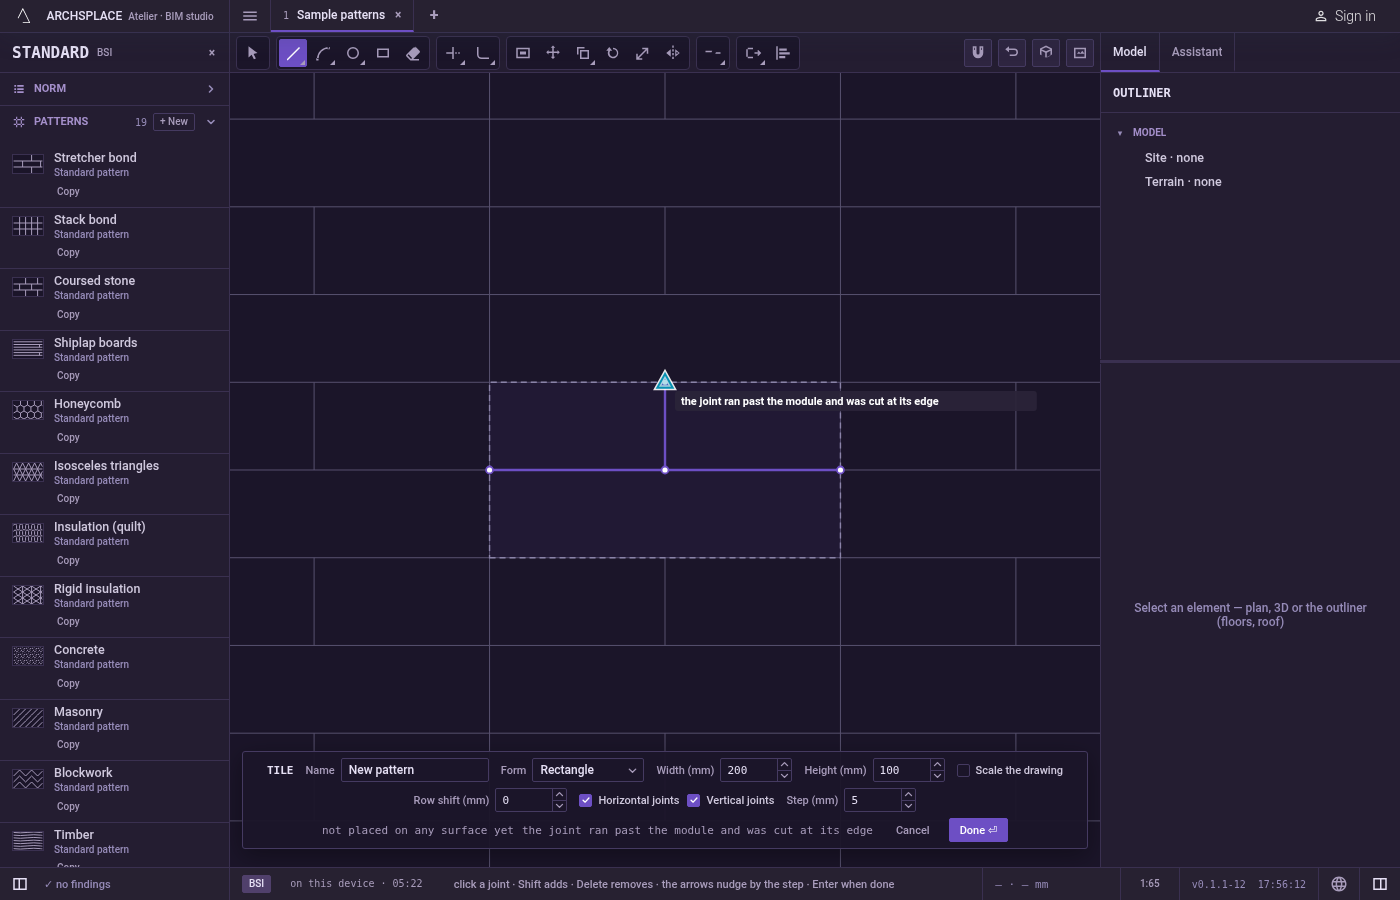
Task: Increase the Width value stepper
Action: pyautogui.click(x=784, y=765)
